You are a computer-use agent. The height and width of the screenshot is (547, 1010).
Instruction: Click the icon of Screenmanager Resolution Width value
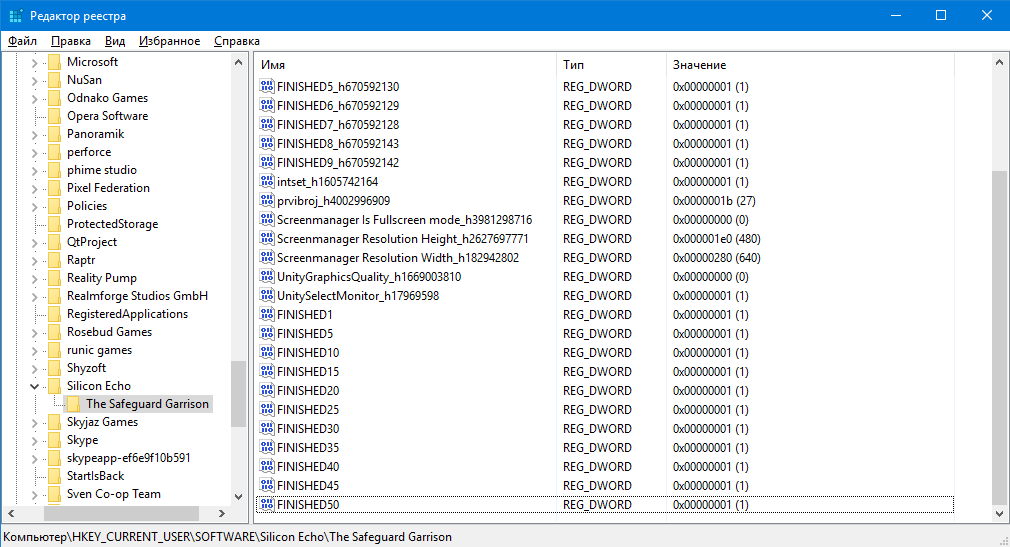point(267,256)
